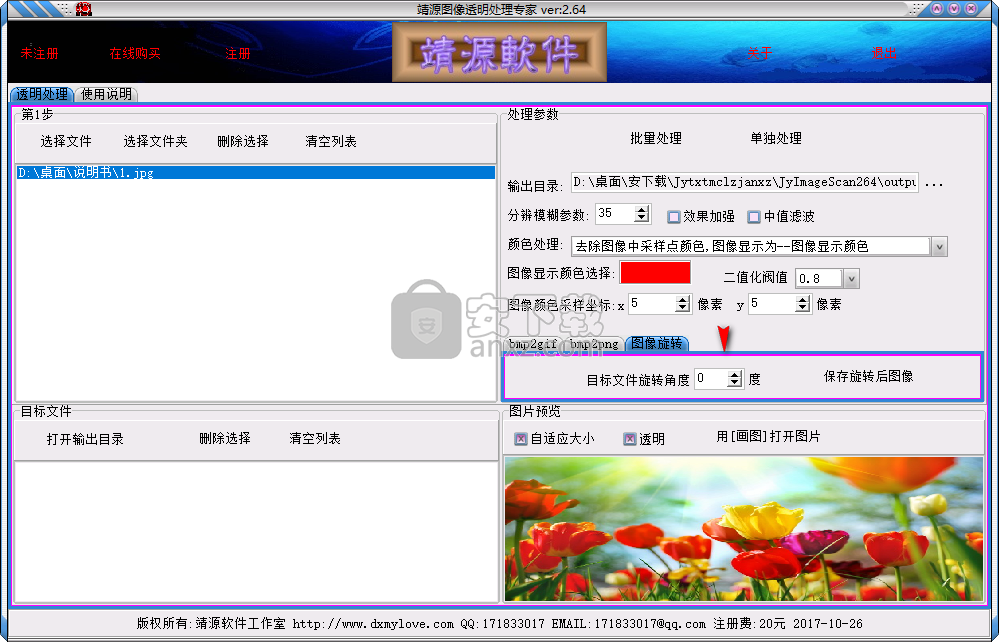Increase sampling y coordinate value

(x=803, y=299)
